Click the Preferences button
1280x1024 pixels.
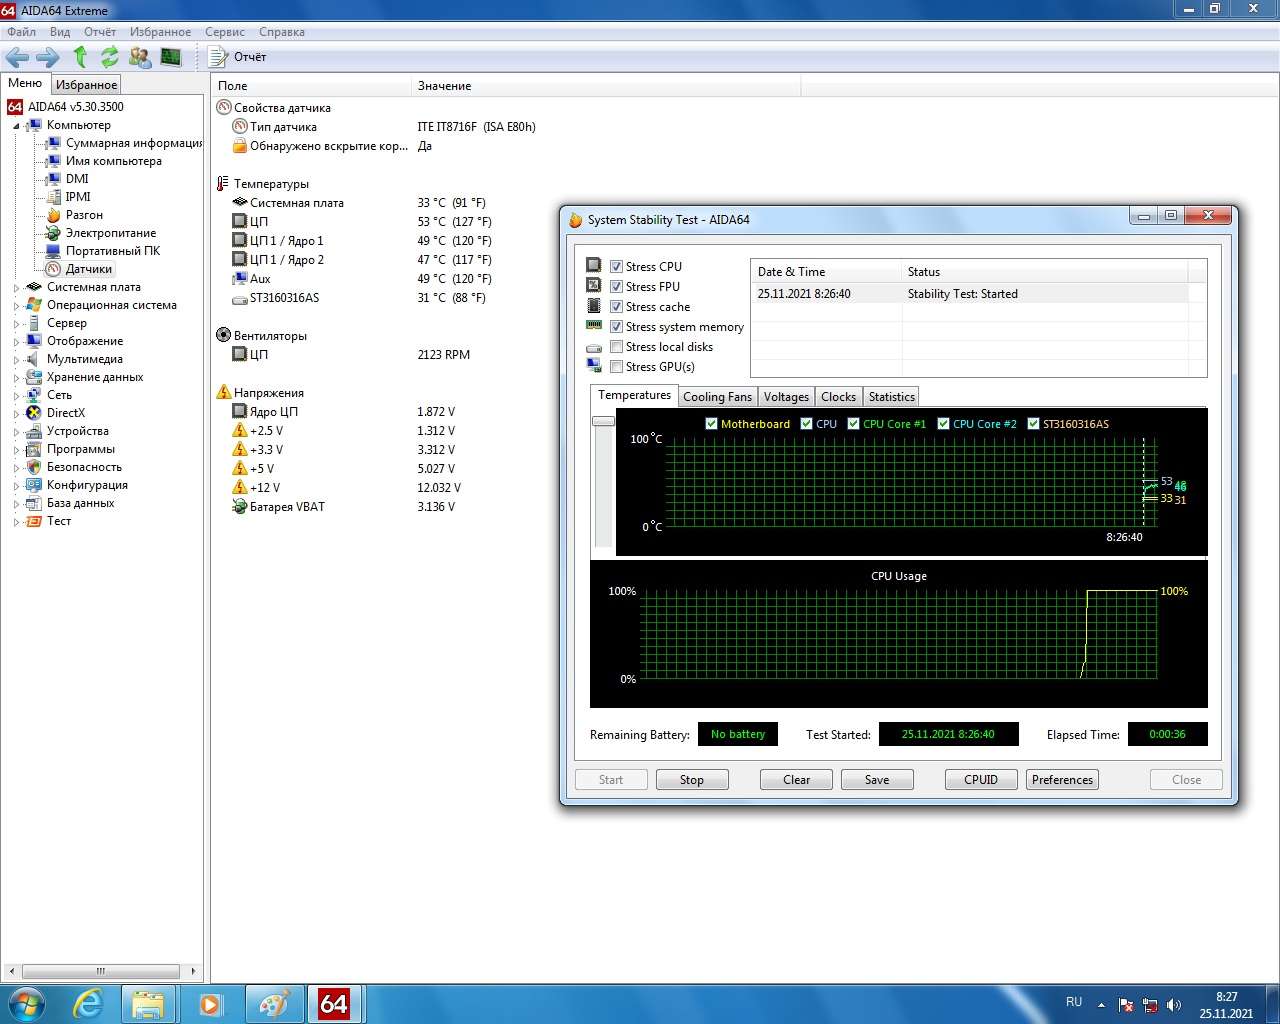pyautogui.click(x=1062, y=780)
